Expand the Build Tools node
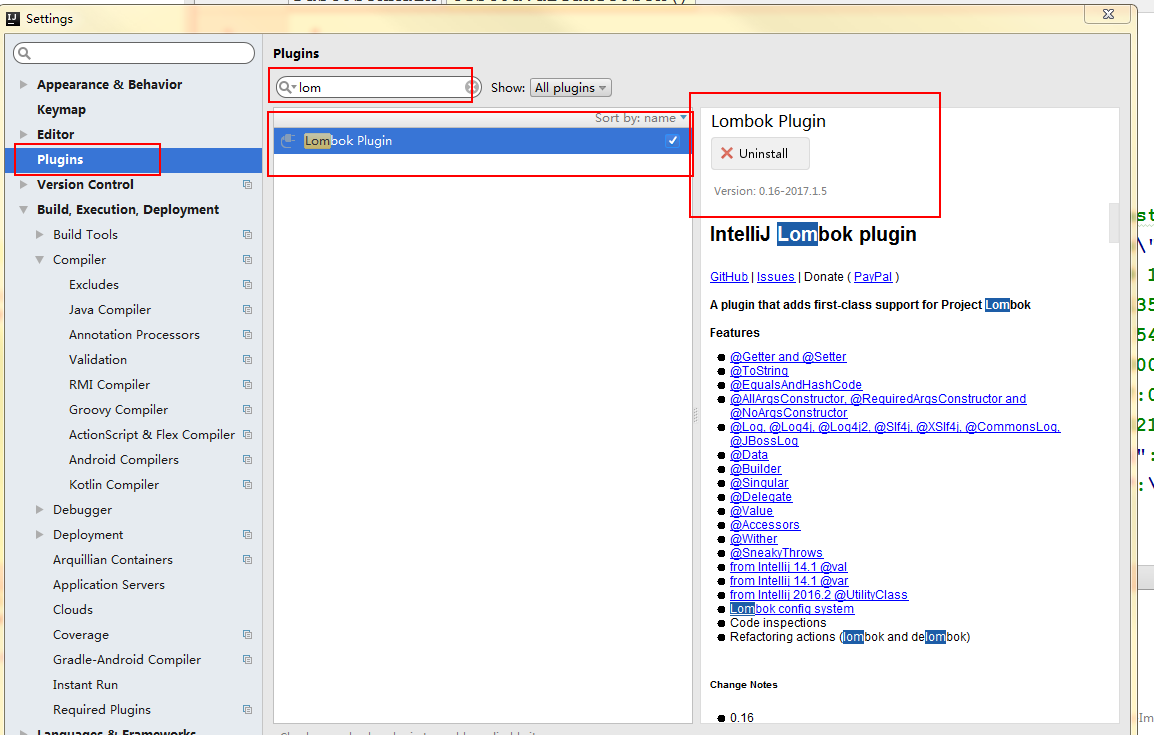Image resolution: width=1154 pixels, height=735 pixels. click(x=40, y=235)
